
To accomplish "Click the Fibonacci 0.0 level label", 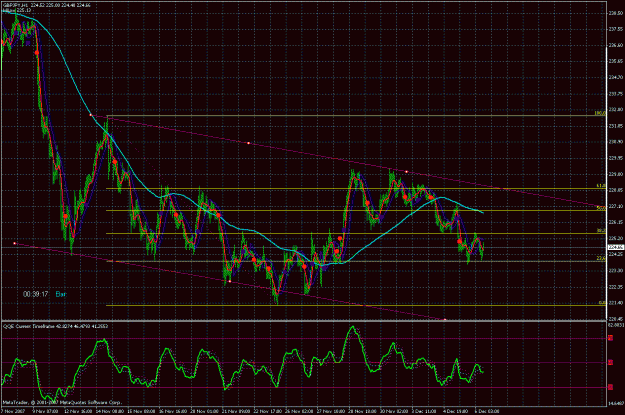I will point(602,303).
